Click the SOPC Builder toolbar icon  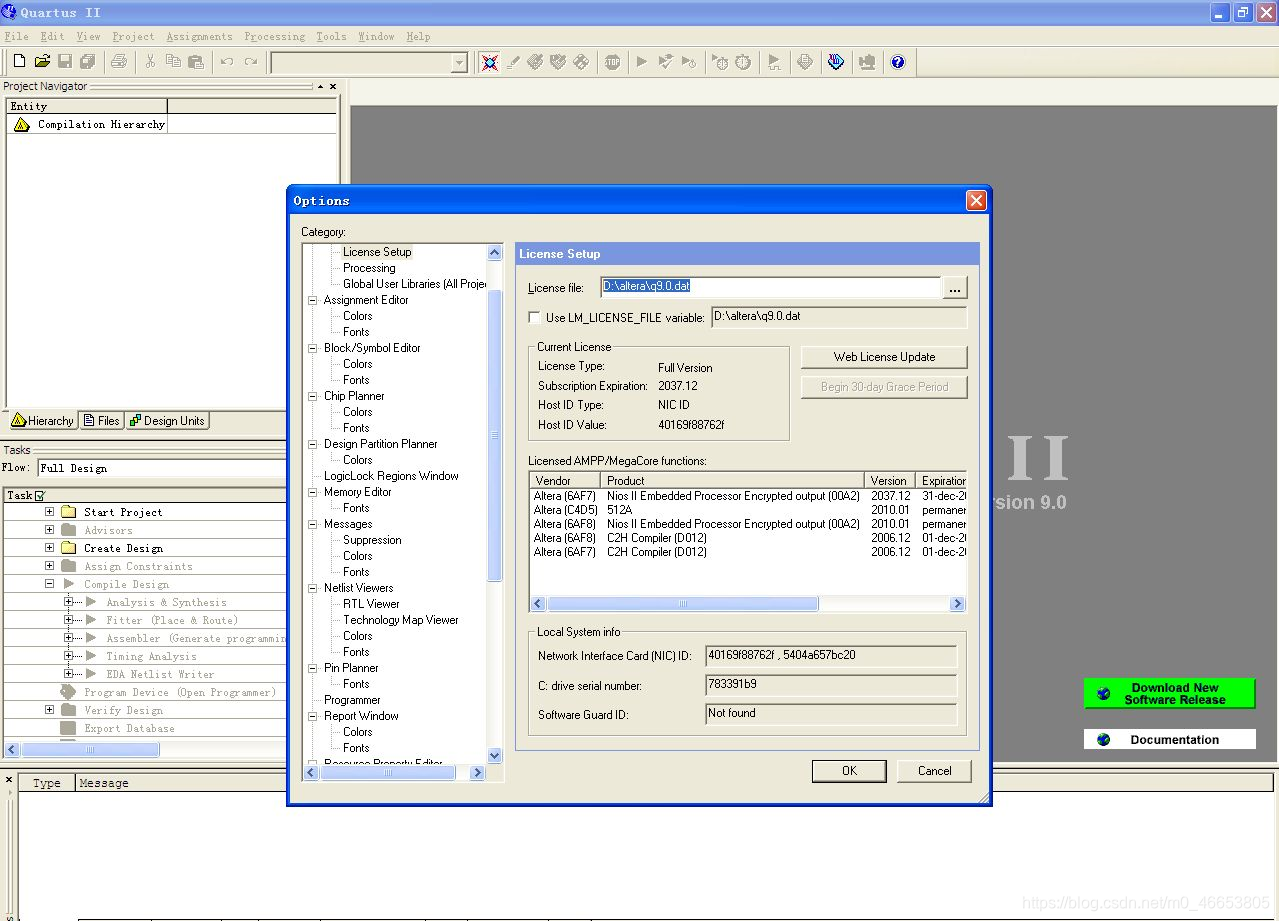coord(867,62)
